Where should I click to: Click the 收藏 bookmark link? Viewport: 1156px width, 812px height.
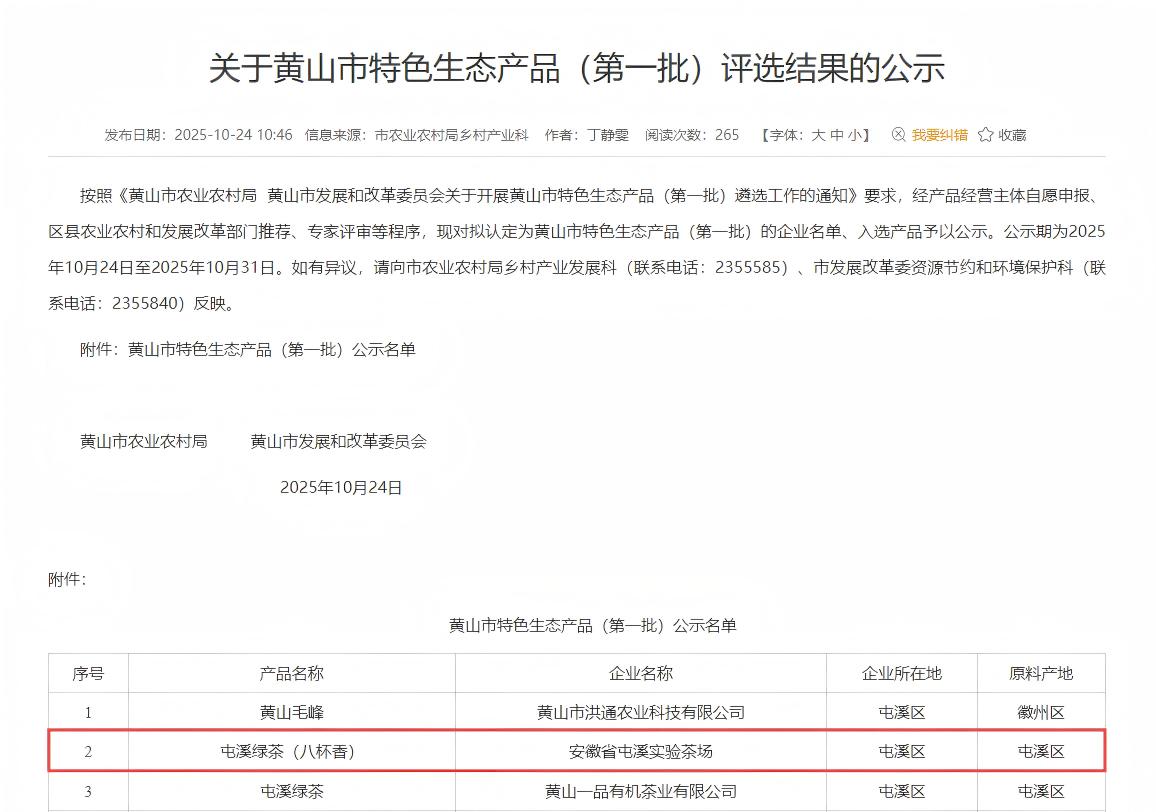pos(1012,135)
